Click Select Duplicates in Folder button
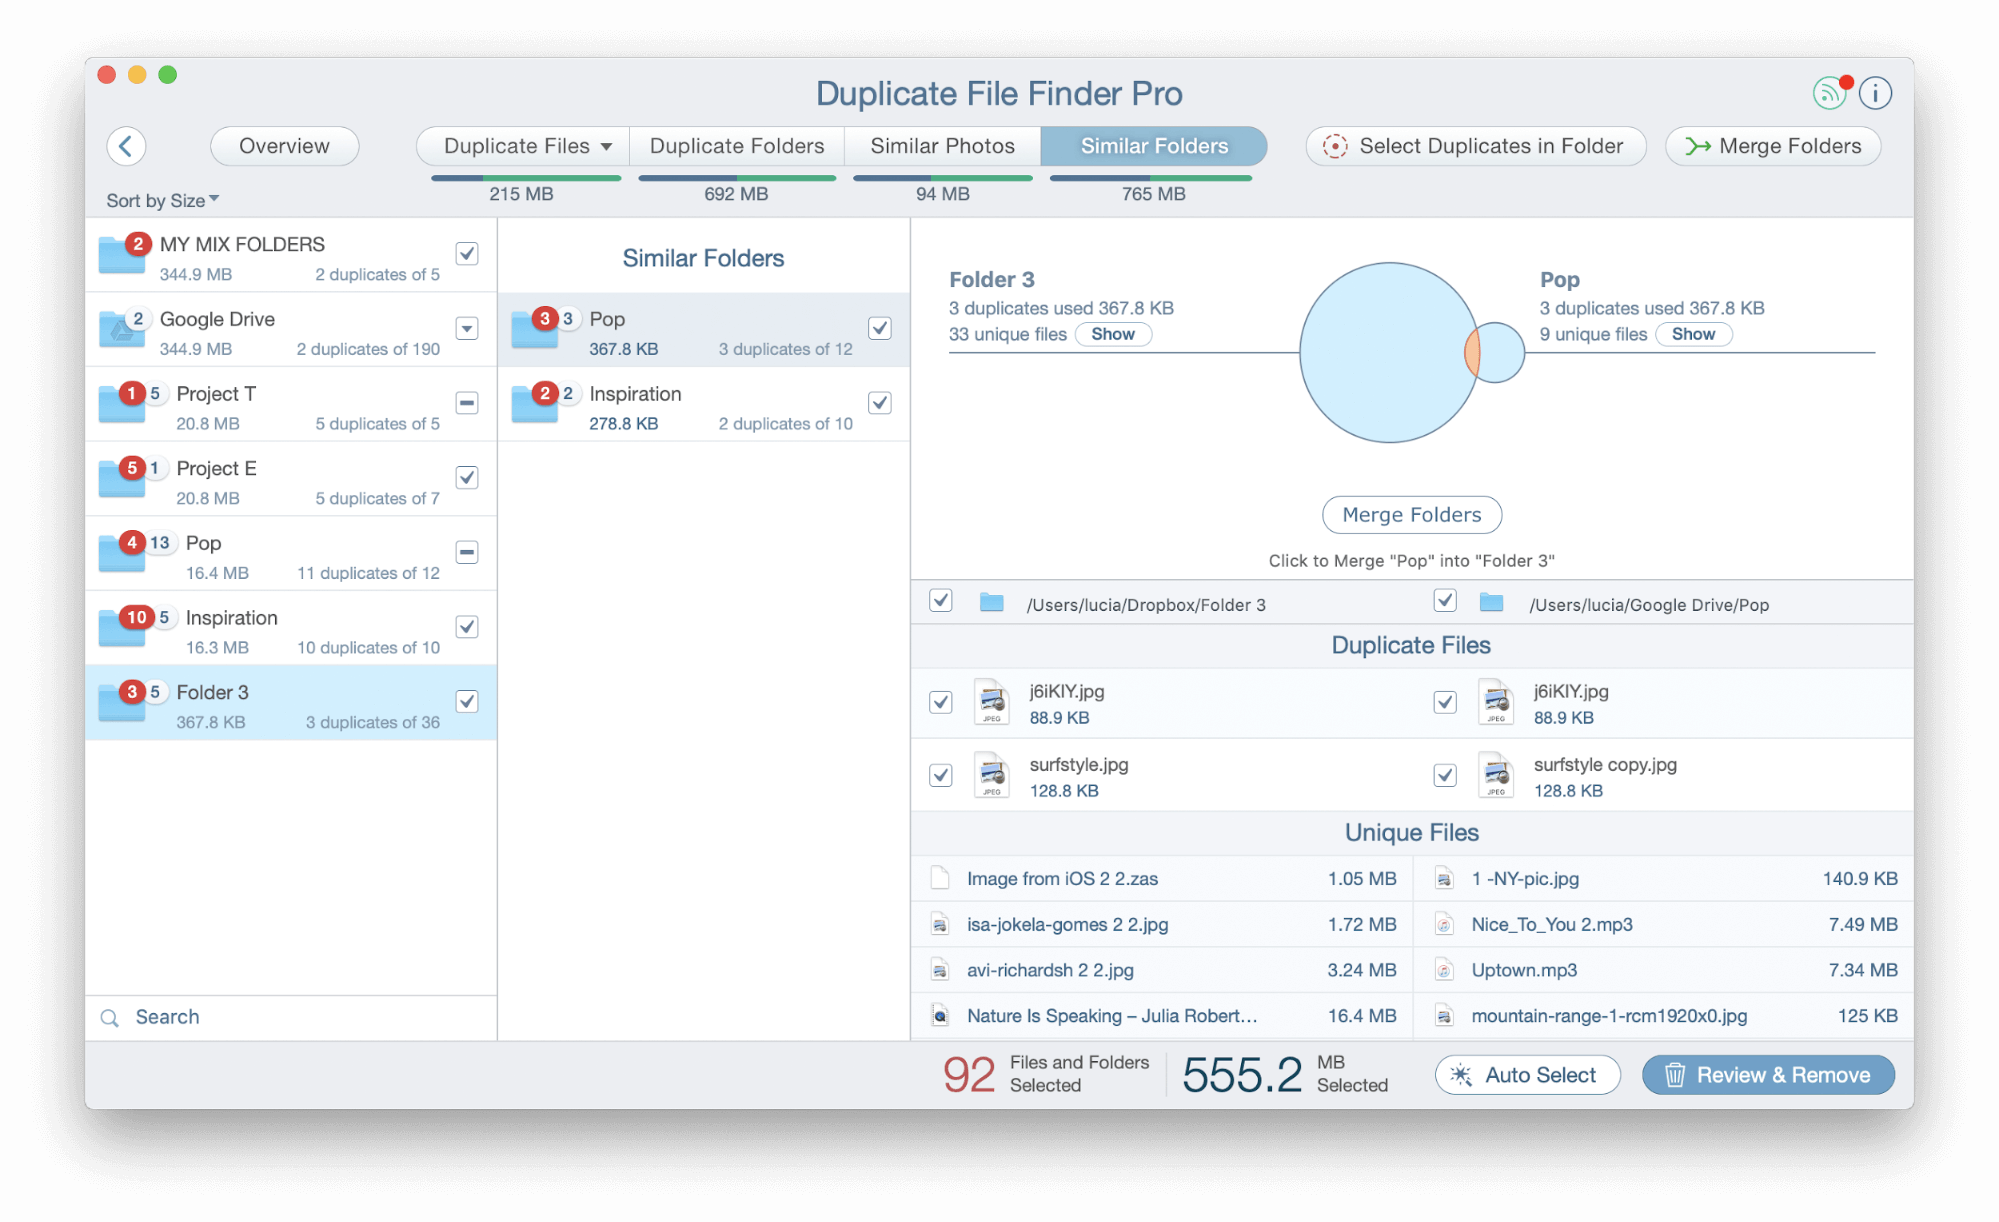 pyautogui.click(x=1475, y=146)
